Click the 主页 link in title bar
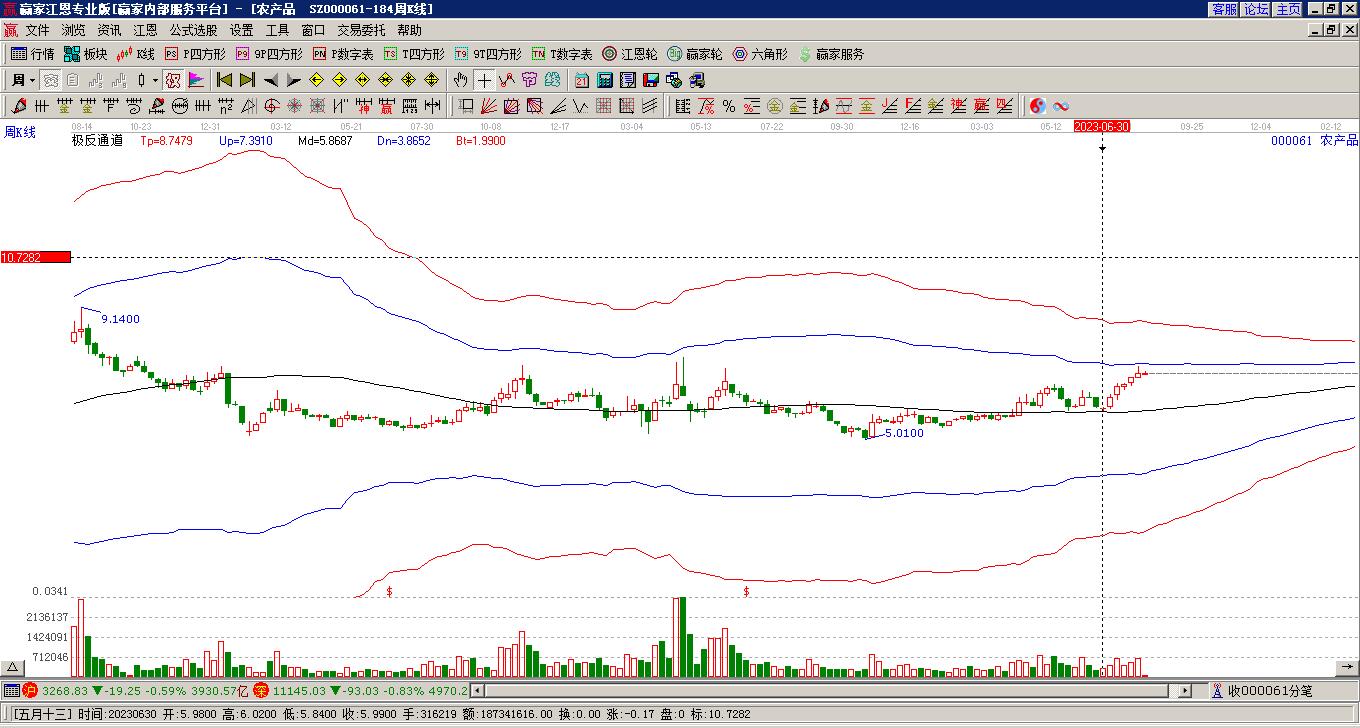 pos(1288,9)
